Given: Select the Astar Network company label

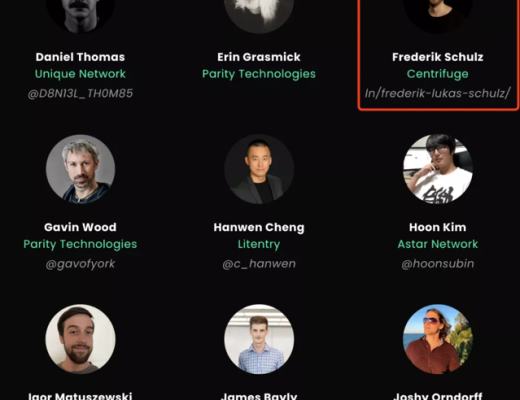Looking at the screenshot, I should [438, 244].
